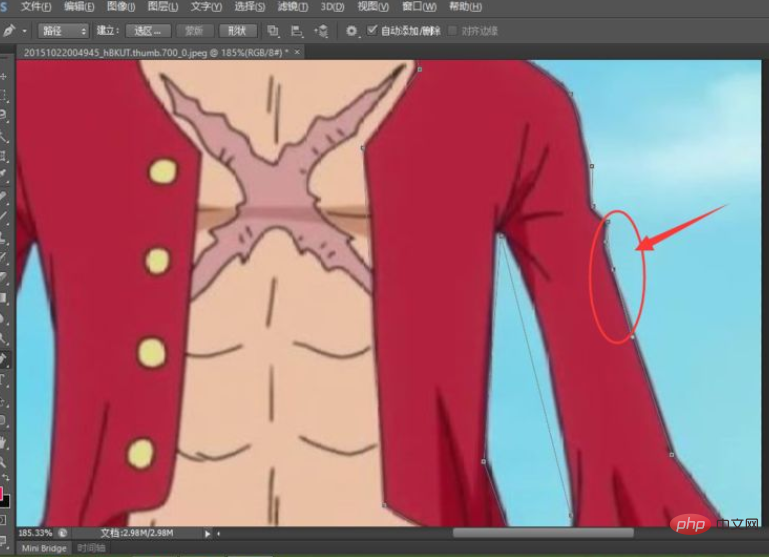Open the 选择(S) menu
Image resolution: width=769 pixels, height=557 pixels.
coord(250,7)
